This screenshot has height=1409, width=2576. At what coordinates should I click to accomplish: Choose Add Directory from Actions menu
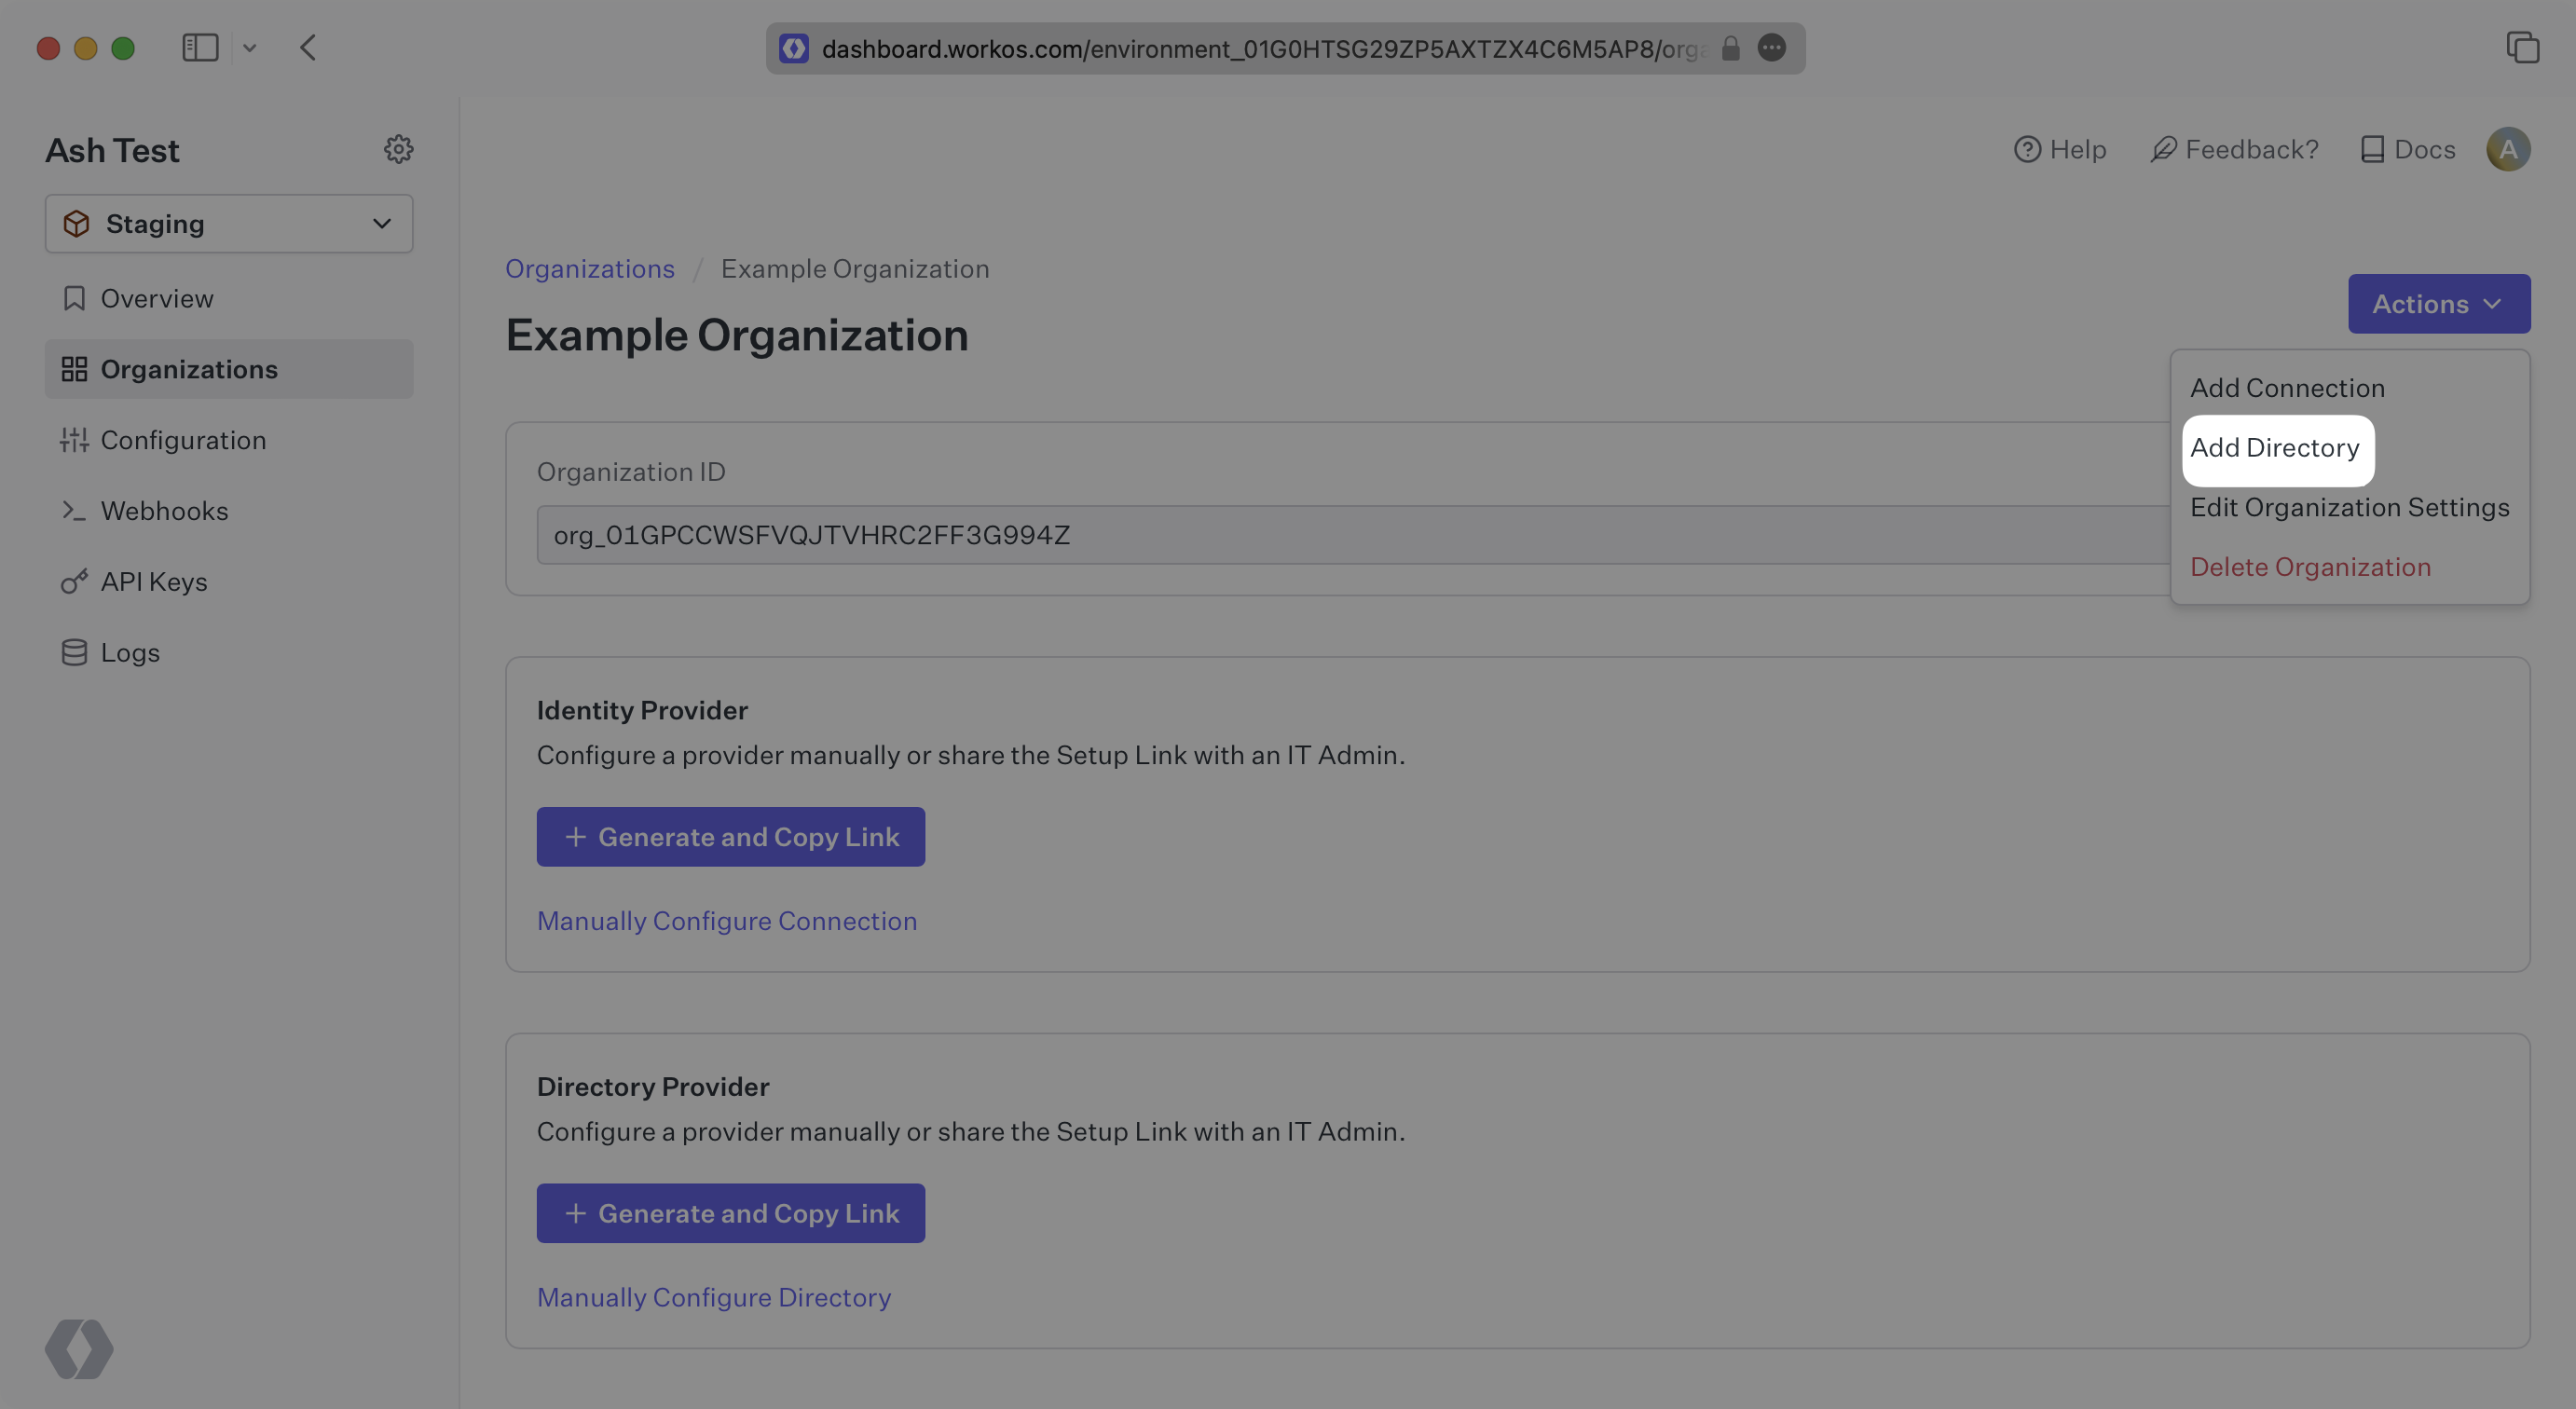coord(2274,448)
